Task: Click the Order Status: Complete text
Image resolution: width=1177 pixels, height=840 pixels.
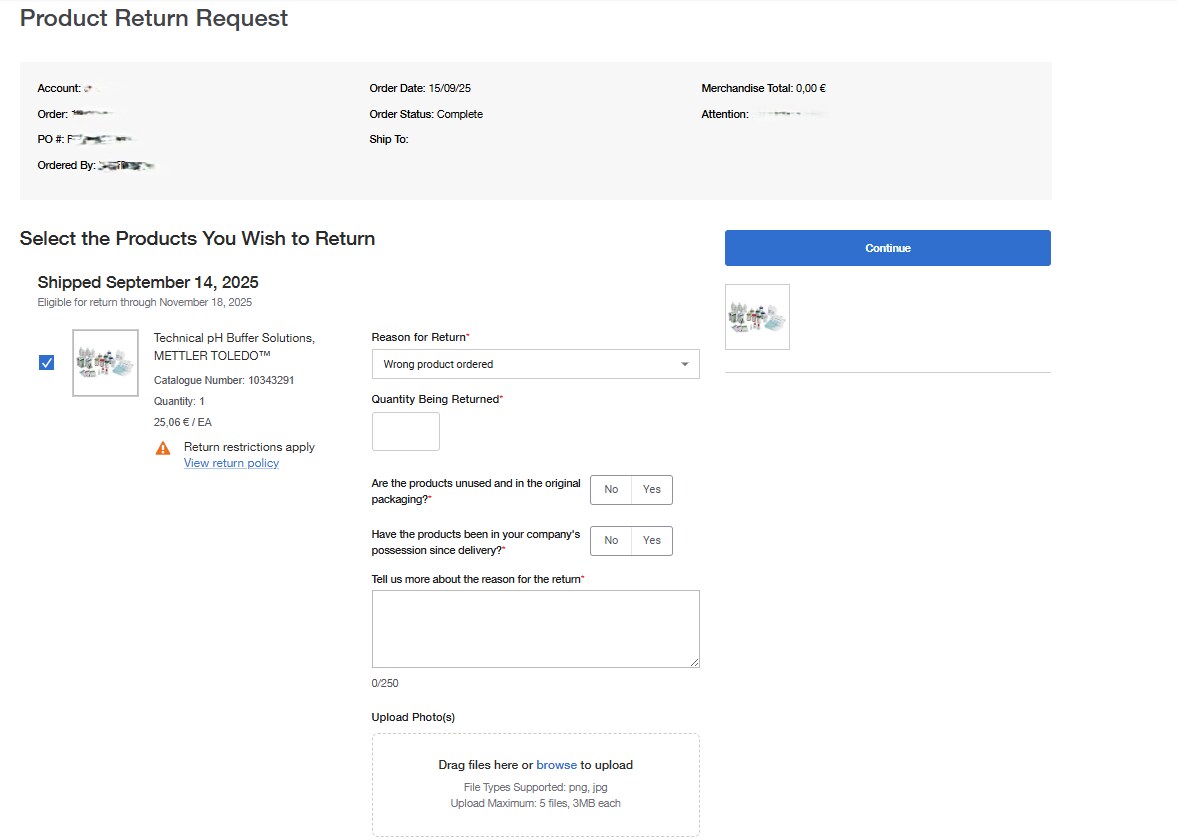Action: coord(427,114)
